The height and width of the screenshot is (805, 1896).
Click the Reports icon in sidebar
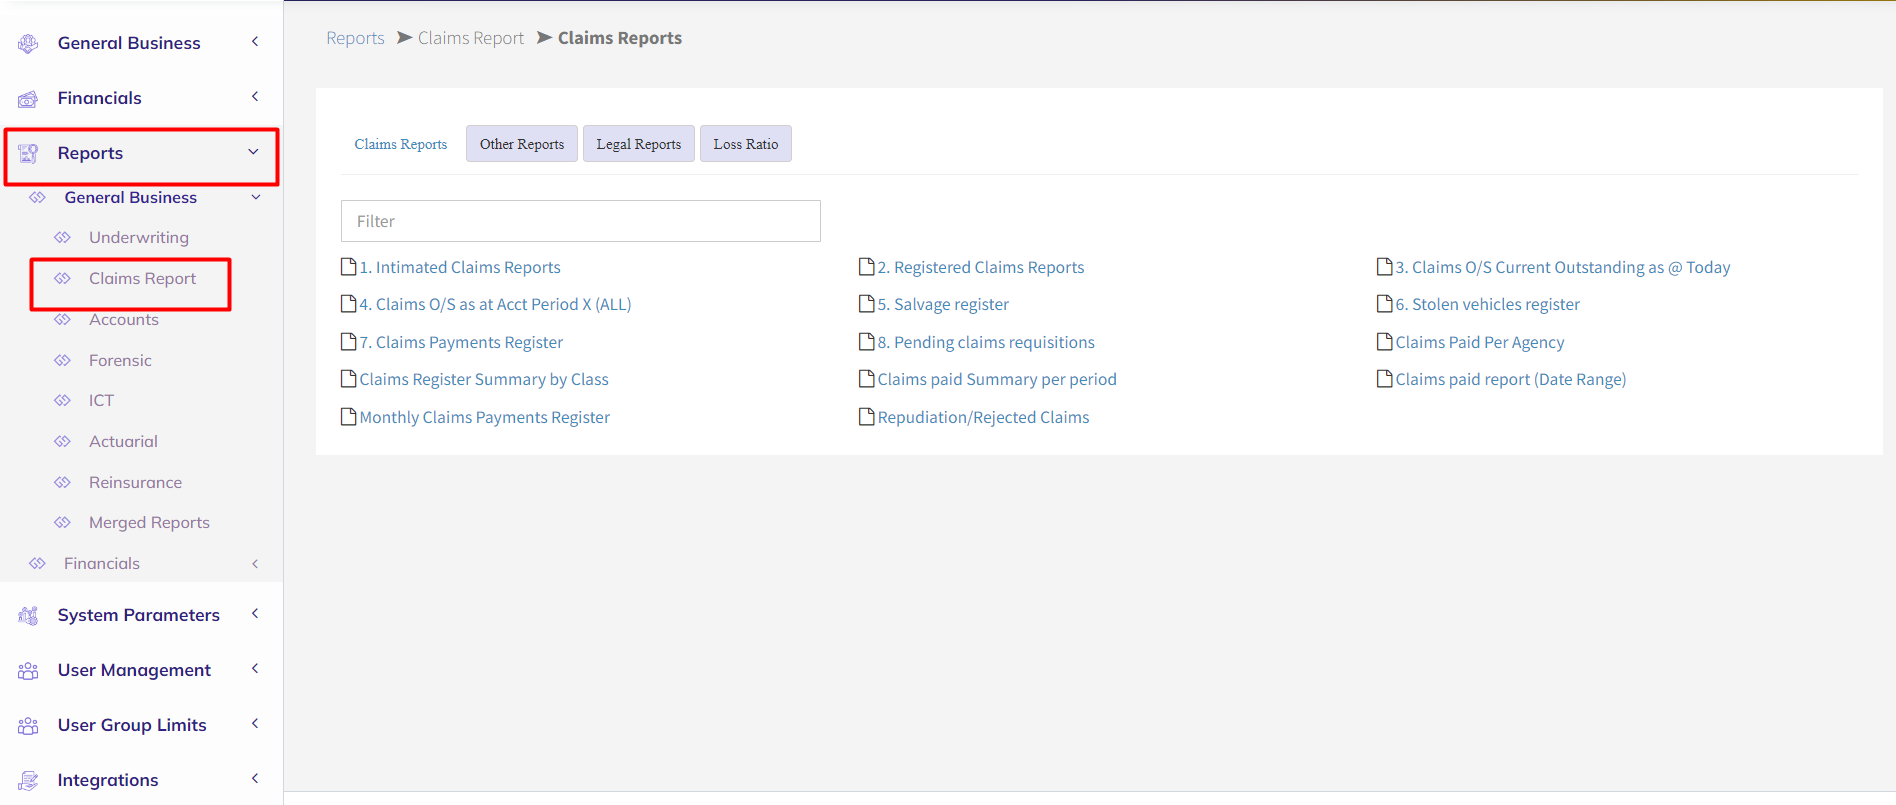click(x=28, y=153)
